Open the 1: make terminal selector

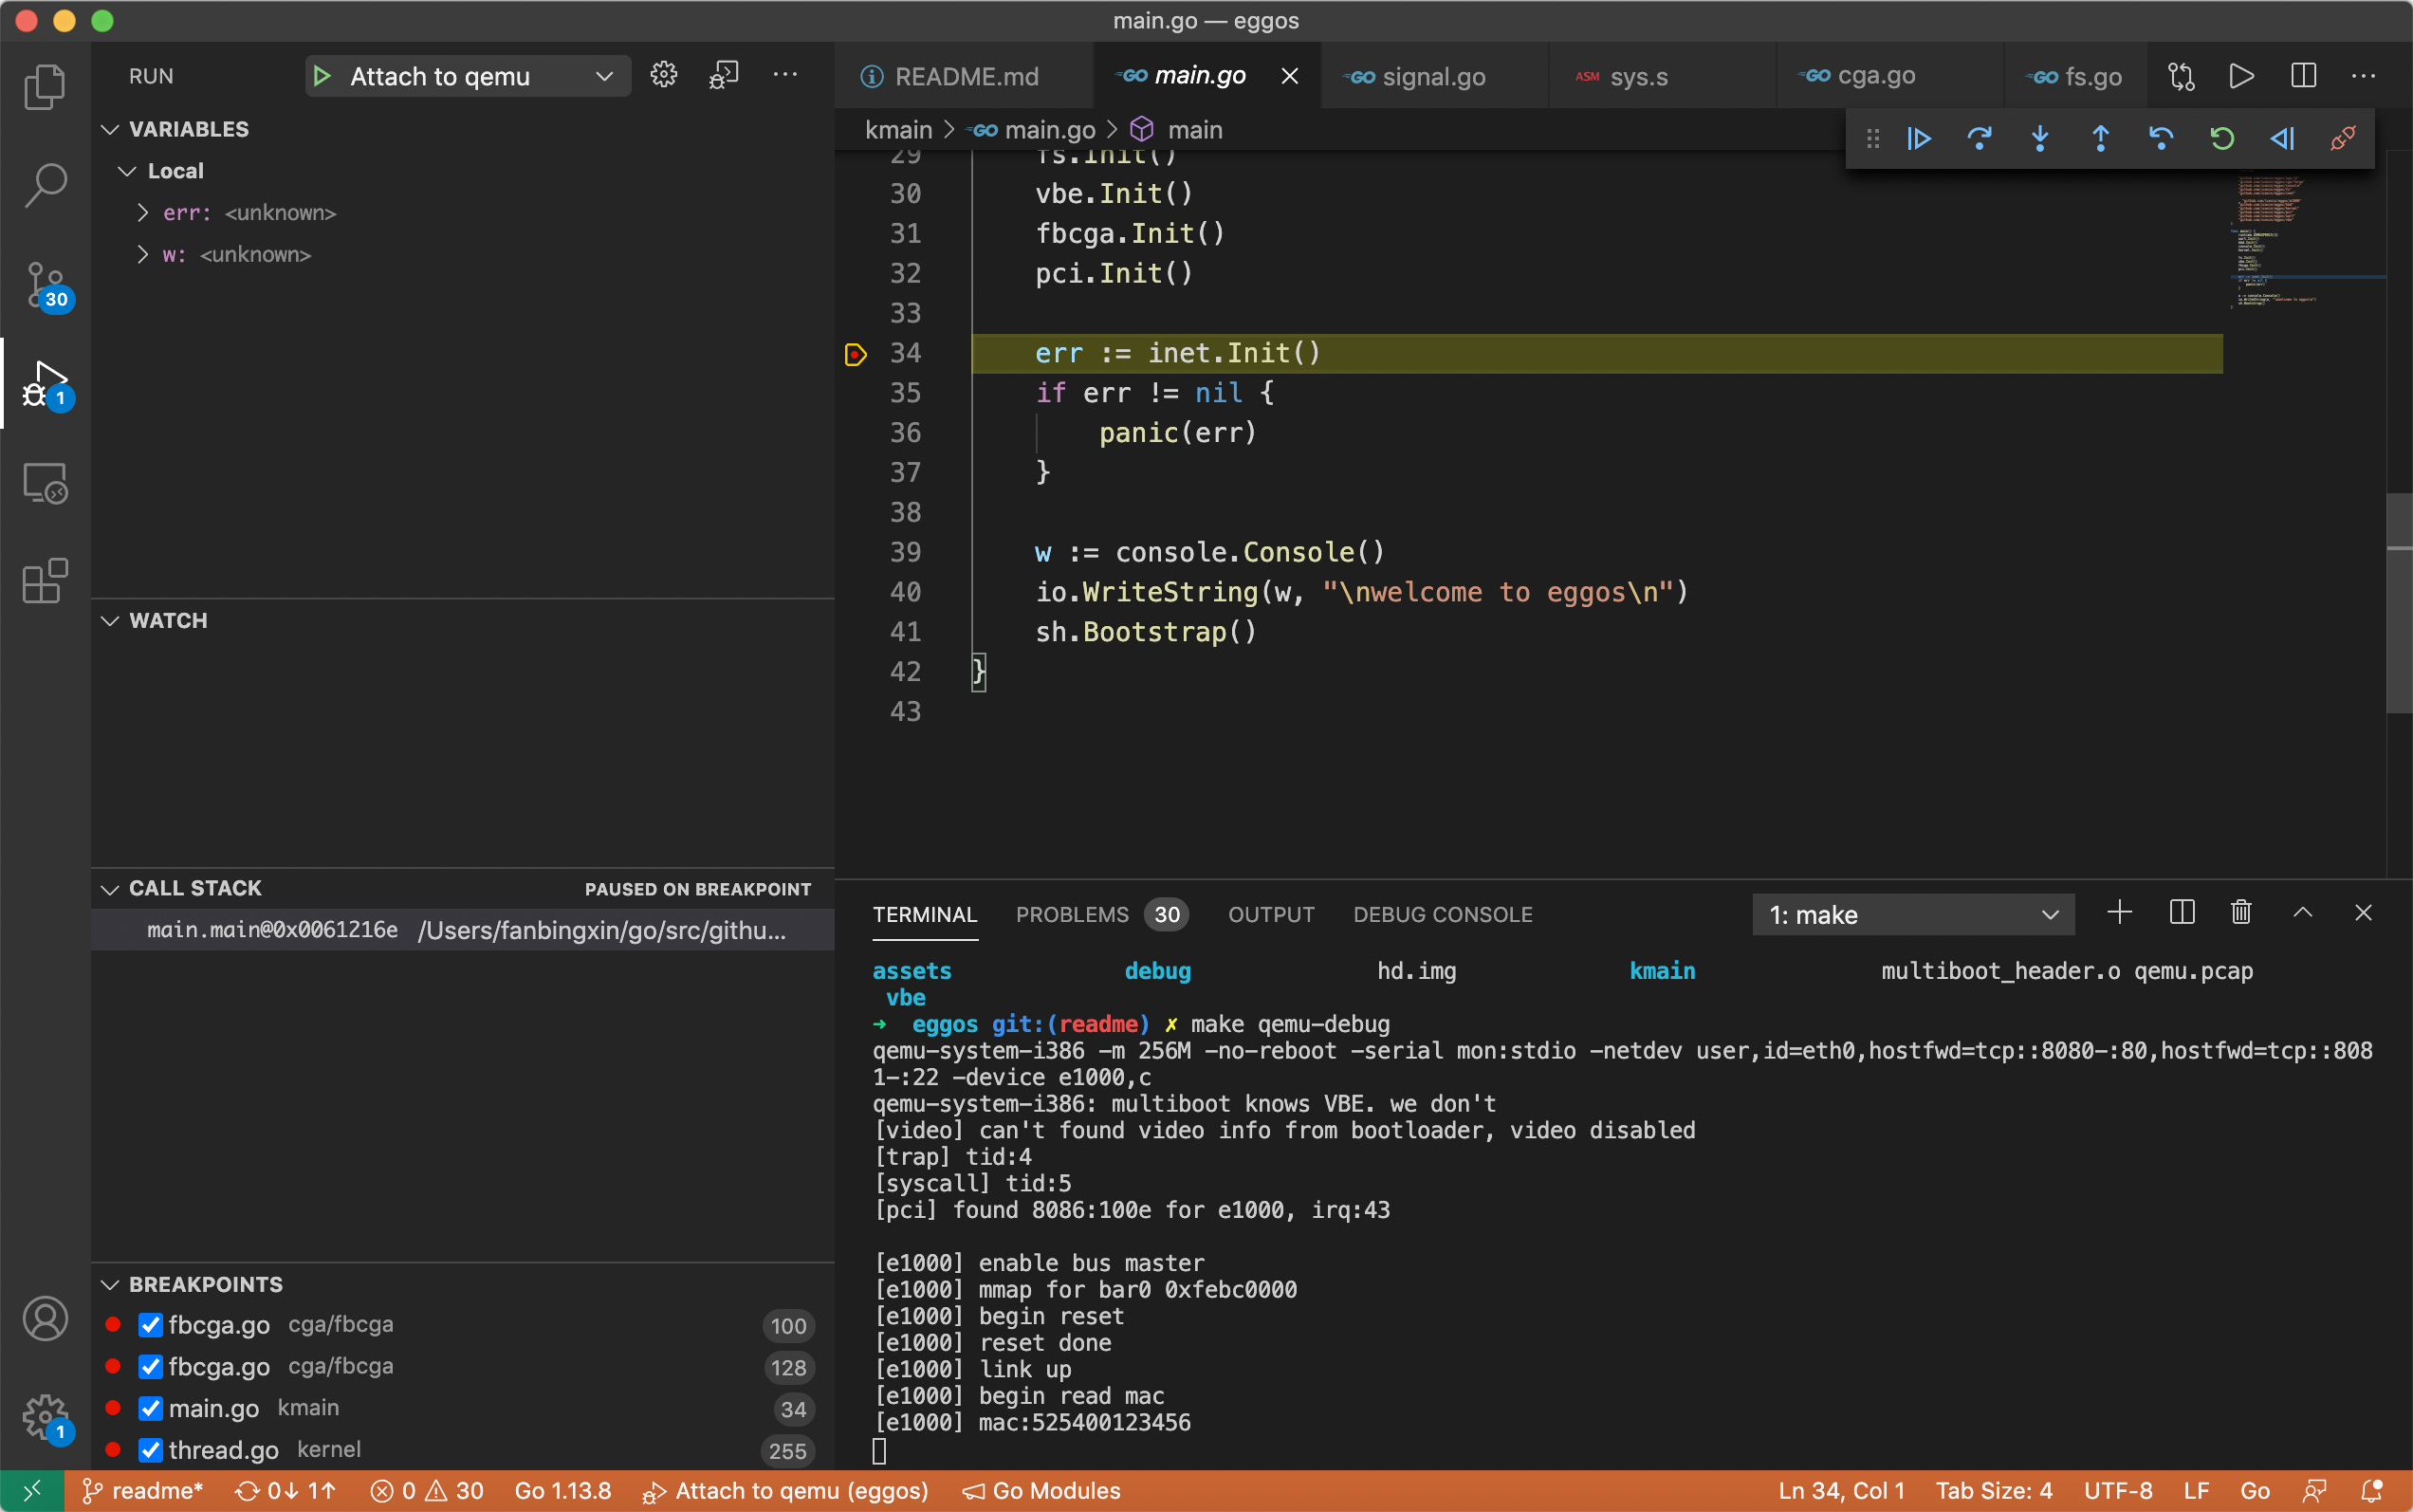1912,914
